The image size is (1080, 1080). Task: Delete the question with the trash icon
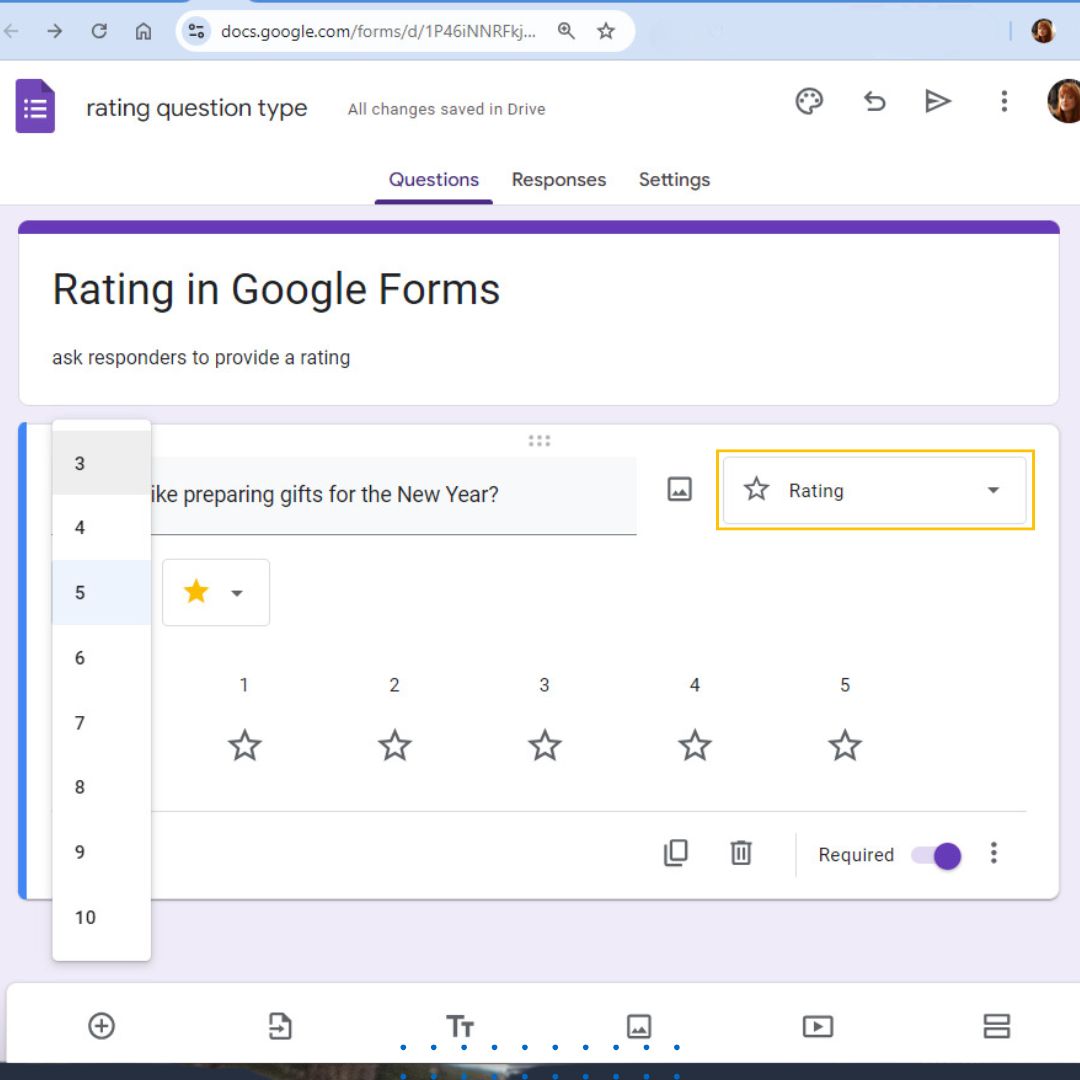pyautogui.click(x=740, y=853)
